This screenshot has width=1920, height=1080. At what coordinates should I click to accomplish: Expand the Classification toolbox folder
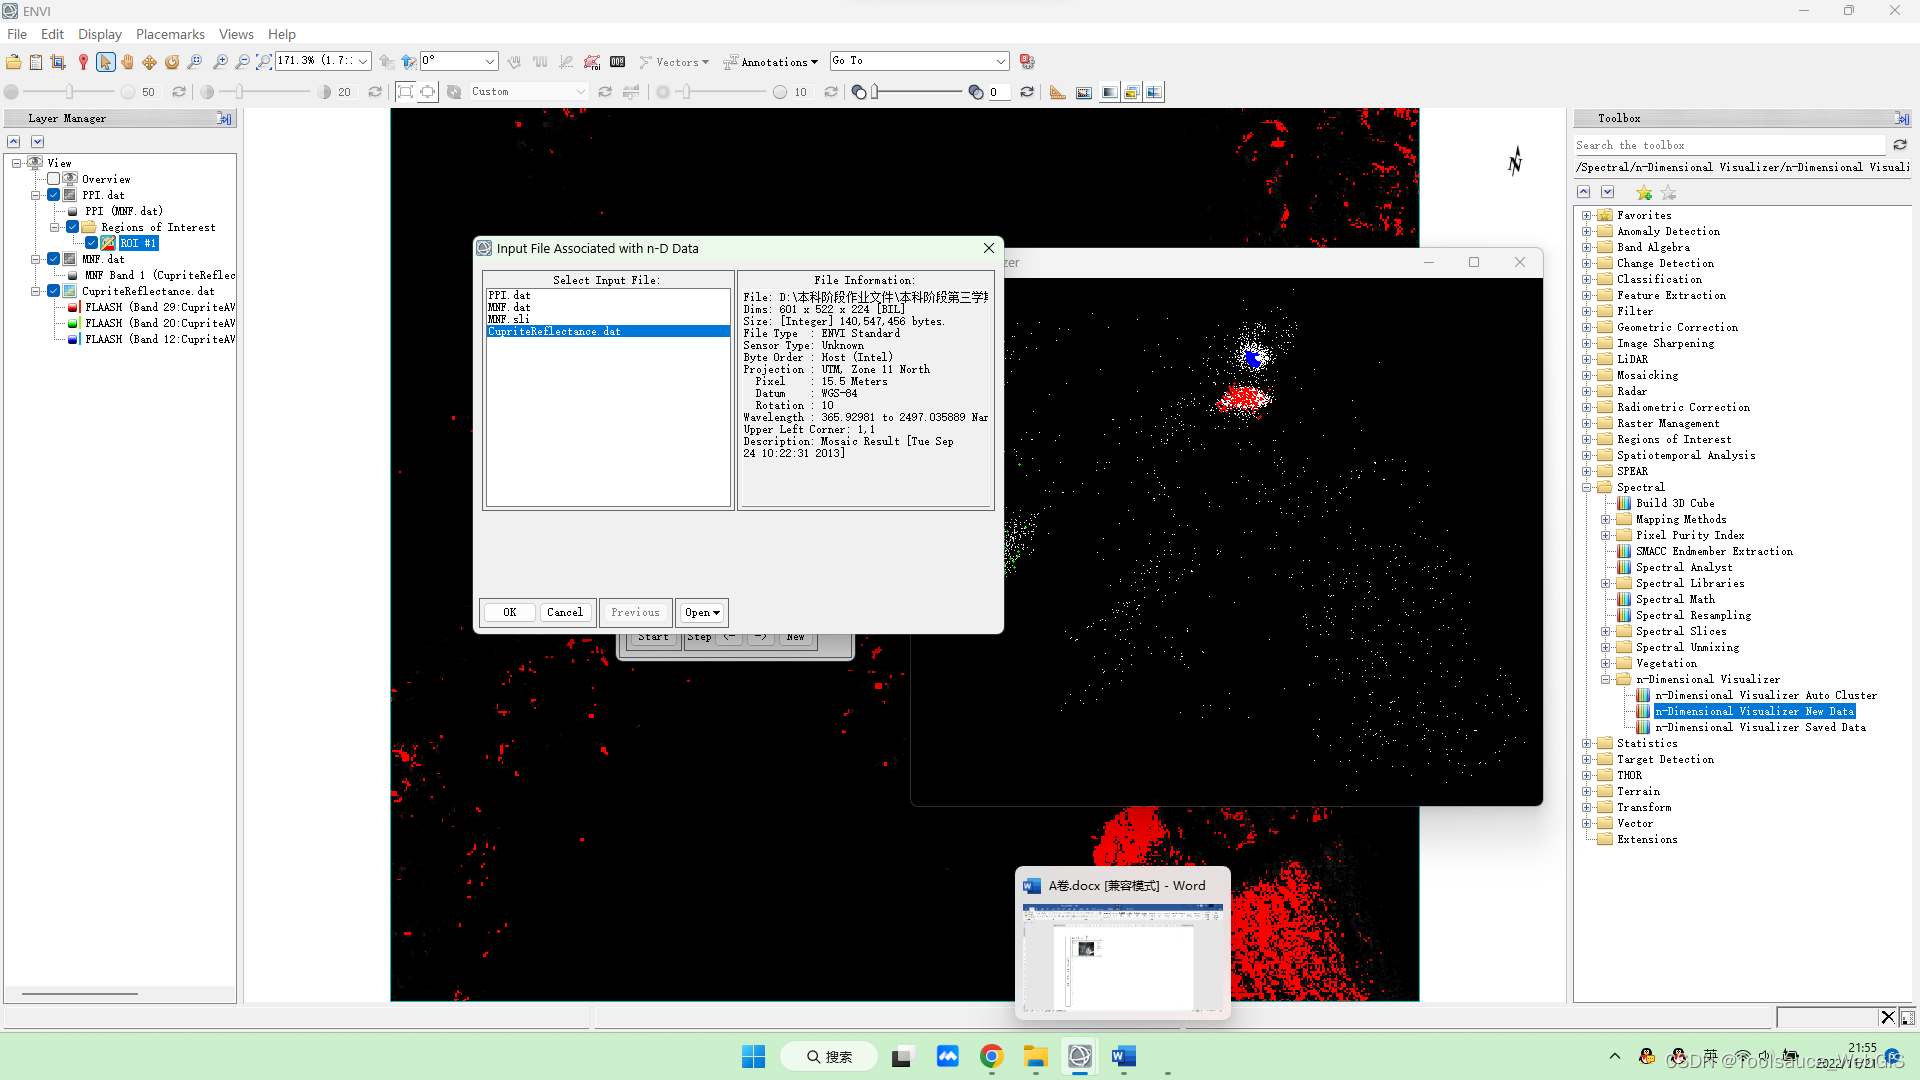pos(1586,279)
